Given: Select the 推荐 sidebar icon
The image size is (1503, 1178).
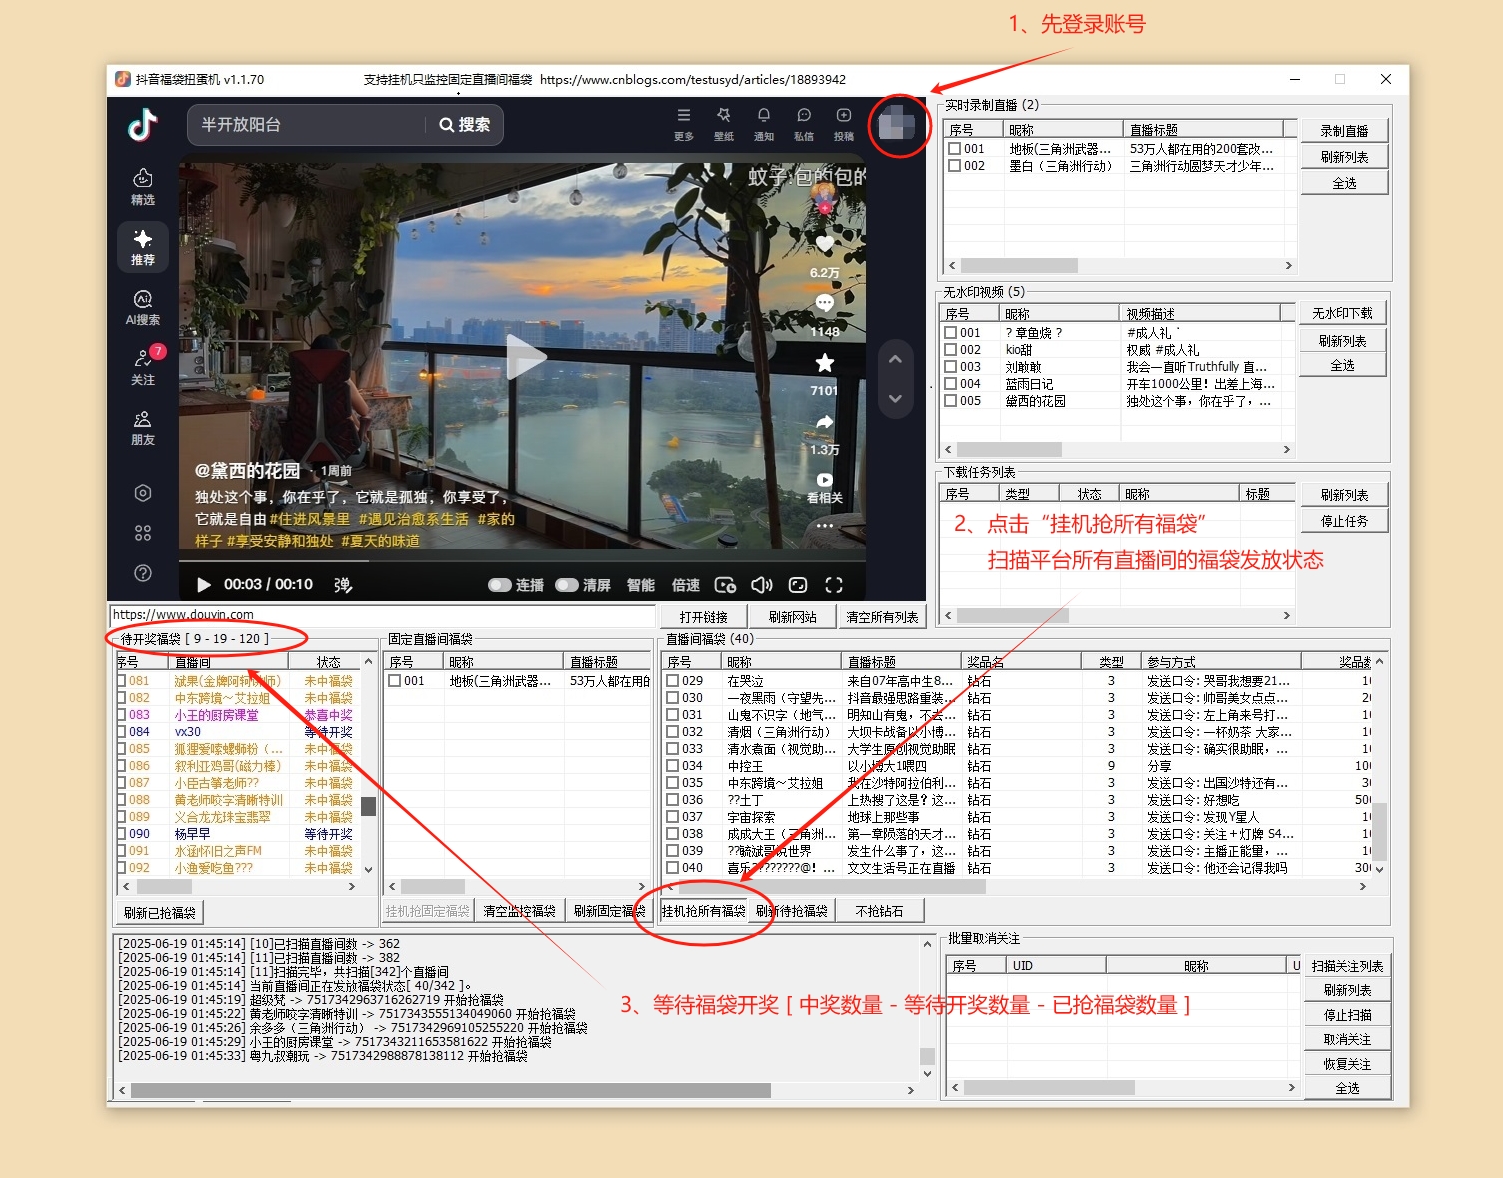Looking at the screenshot, I should pyautogui.click(x=142, y=246).
